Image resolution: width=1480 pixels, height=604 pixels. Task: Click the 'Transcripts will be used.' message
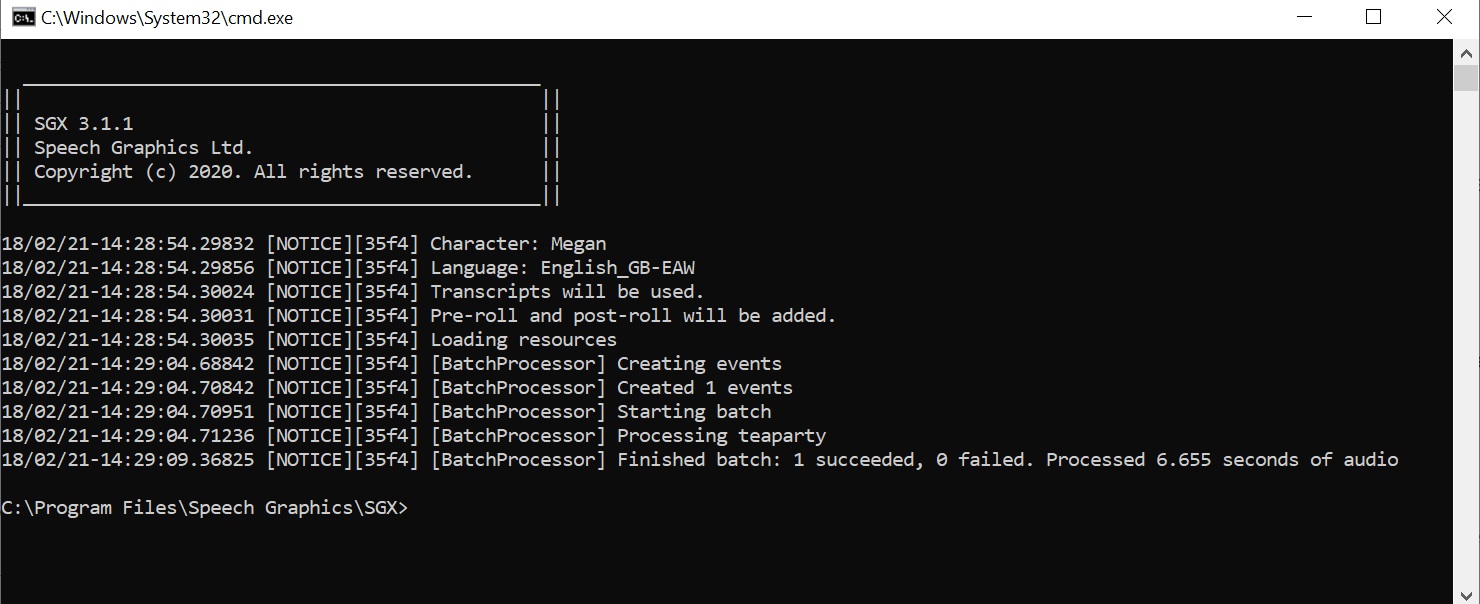(567, 292)
